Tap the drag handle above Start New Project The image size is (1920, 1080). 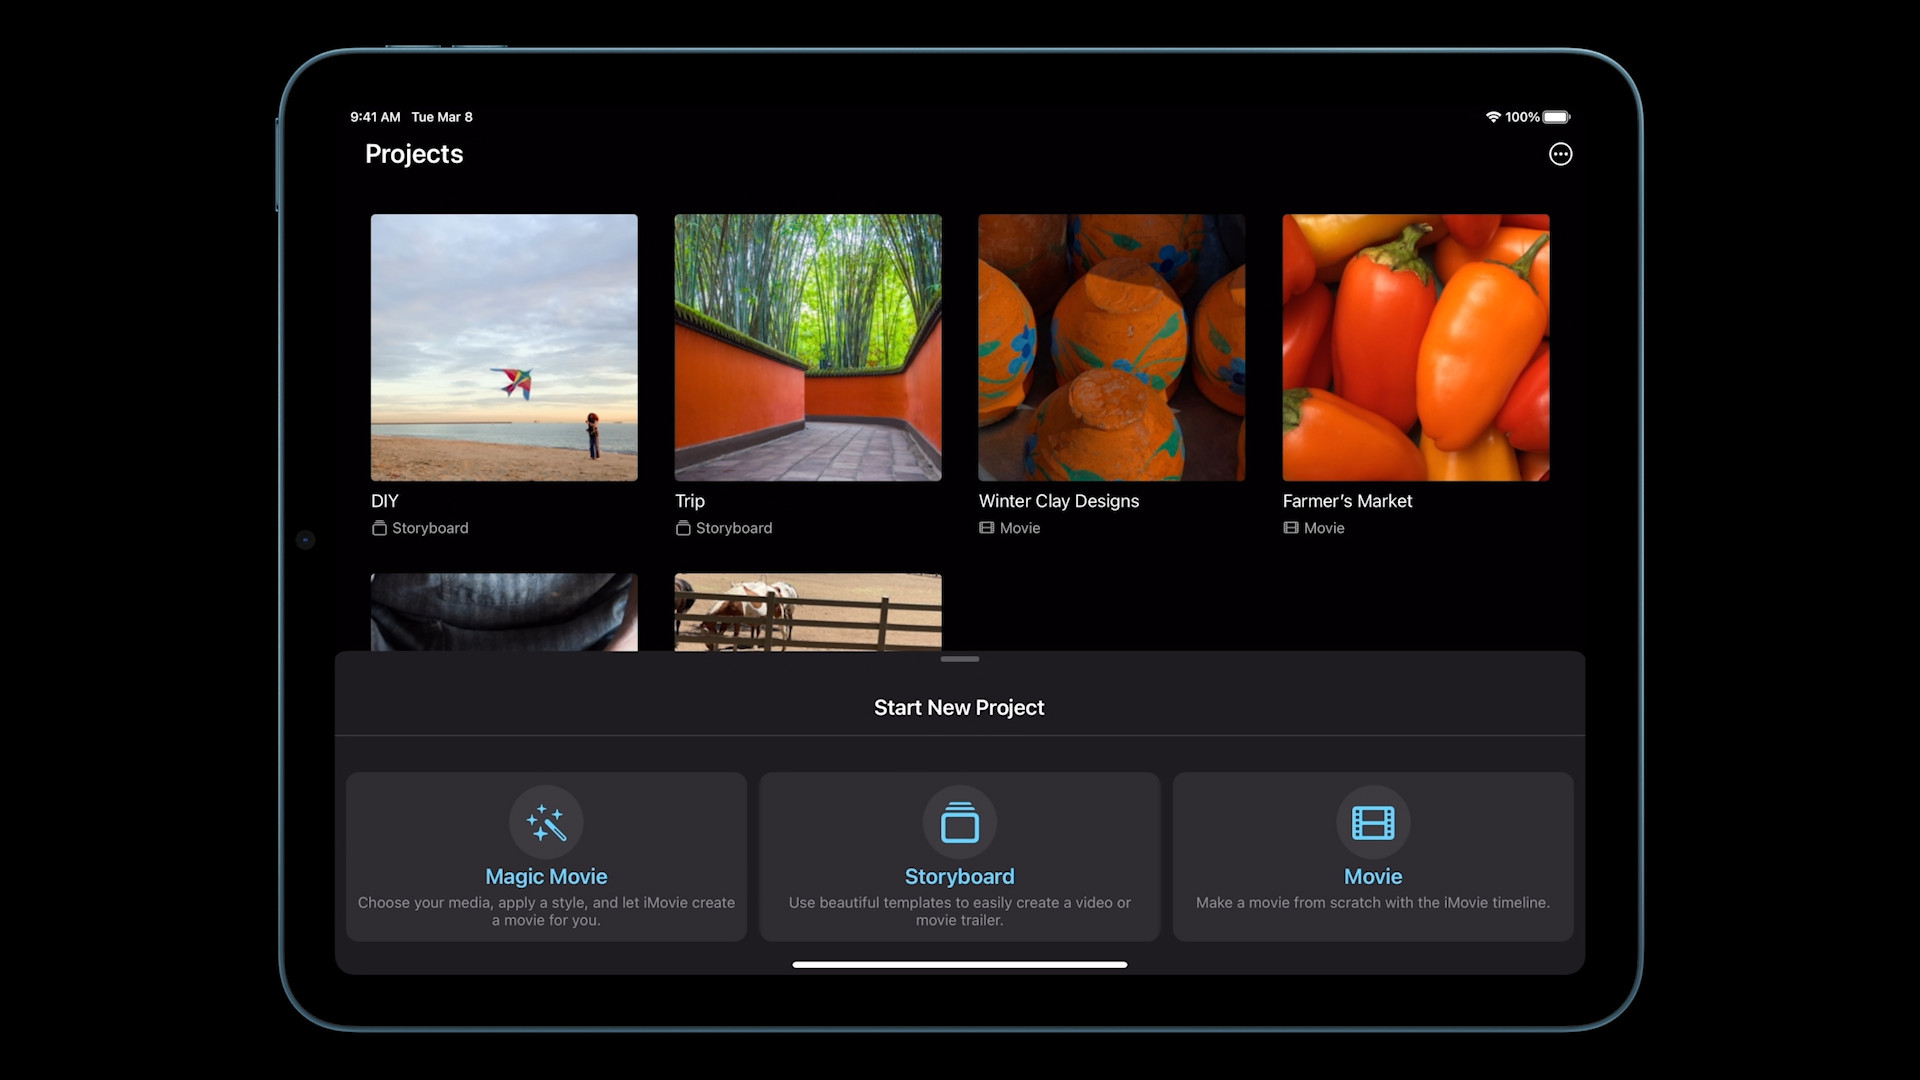click(x=959, y=659)
